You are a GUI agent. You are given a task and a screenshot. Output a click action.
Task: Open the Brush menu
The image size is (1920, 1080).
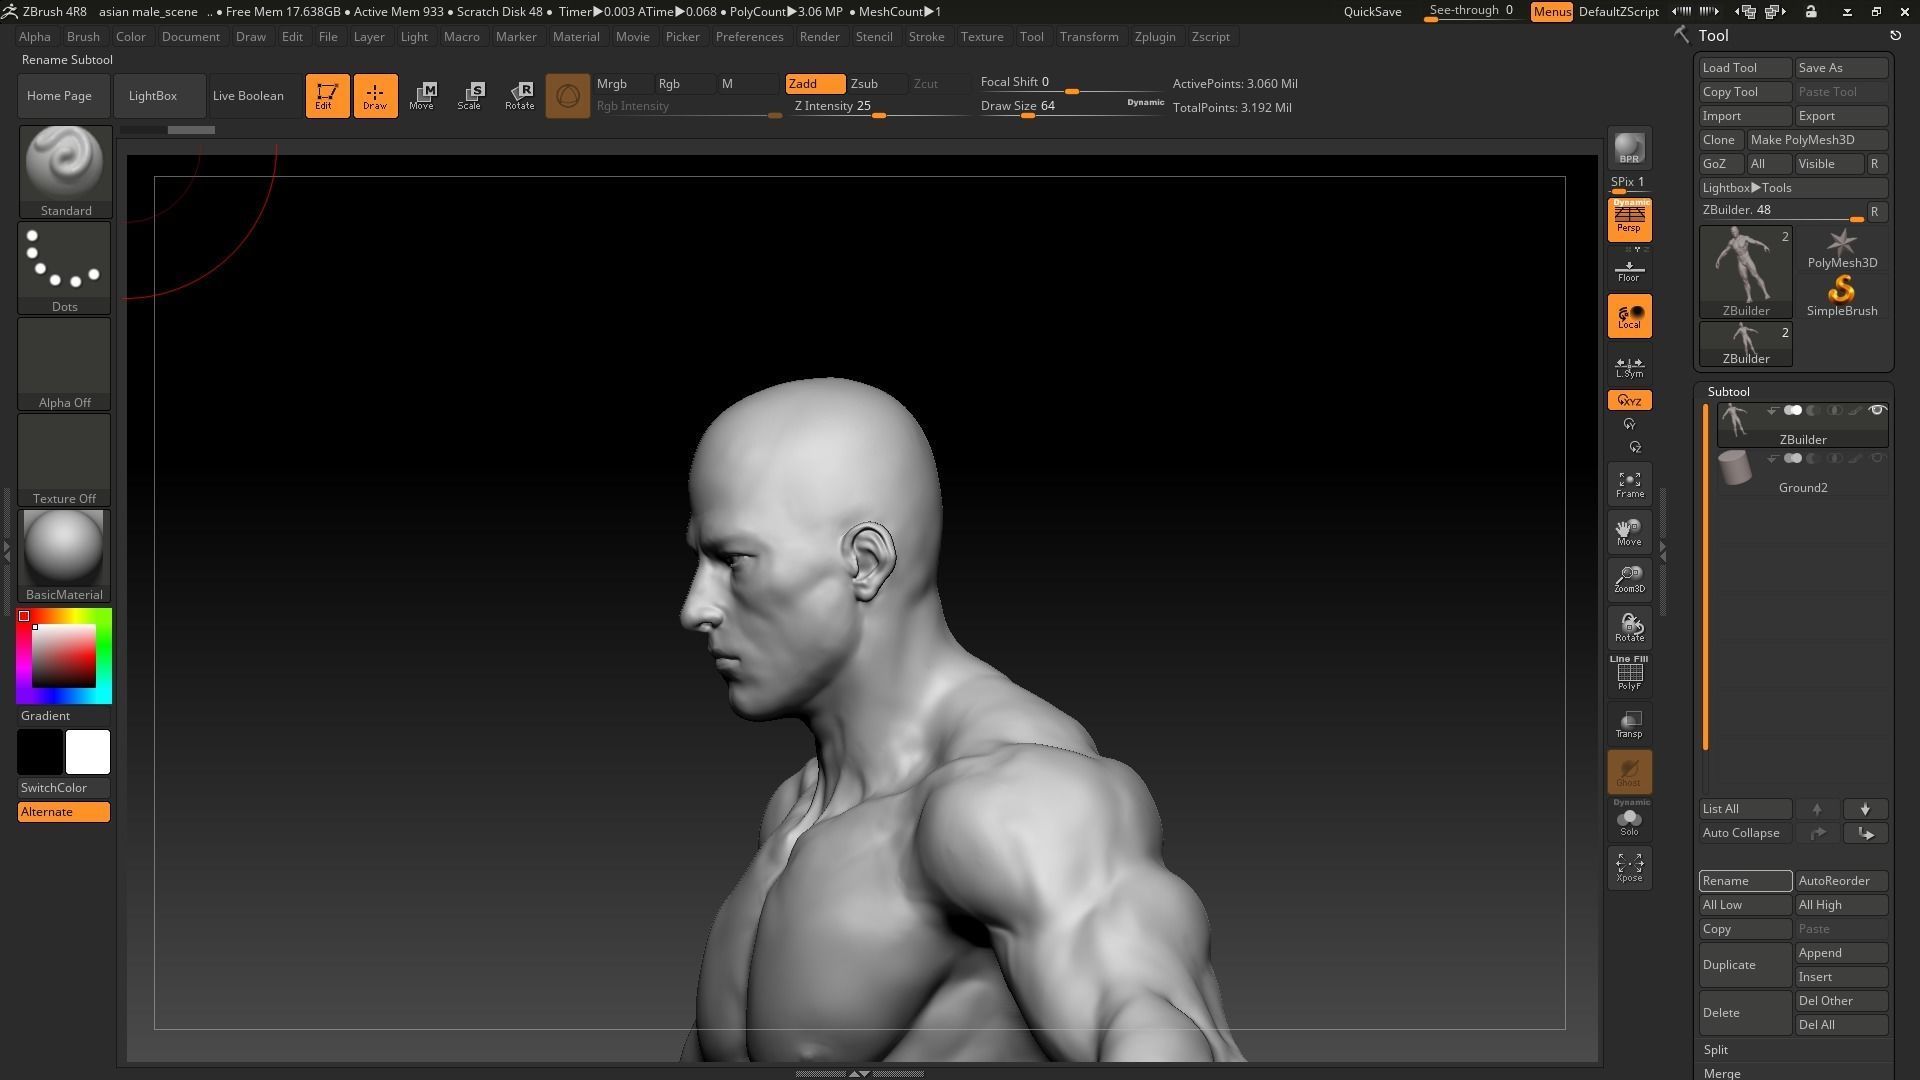[83, 37]
